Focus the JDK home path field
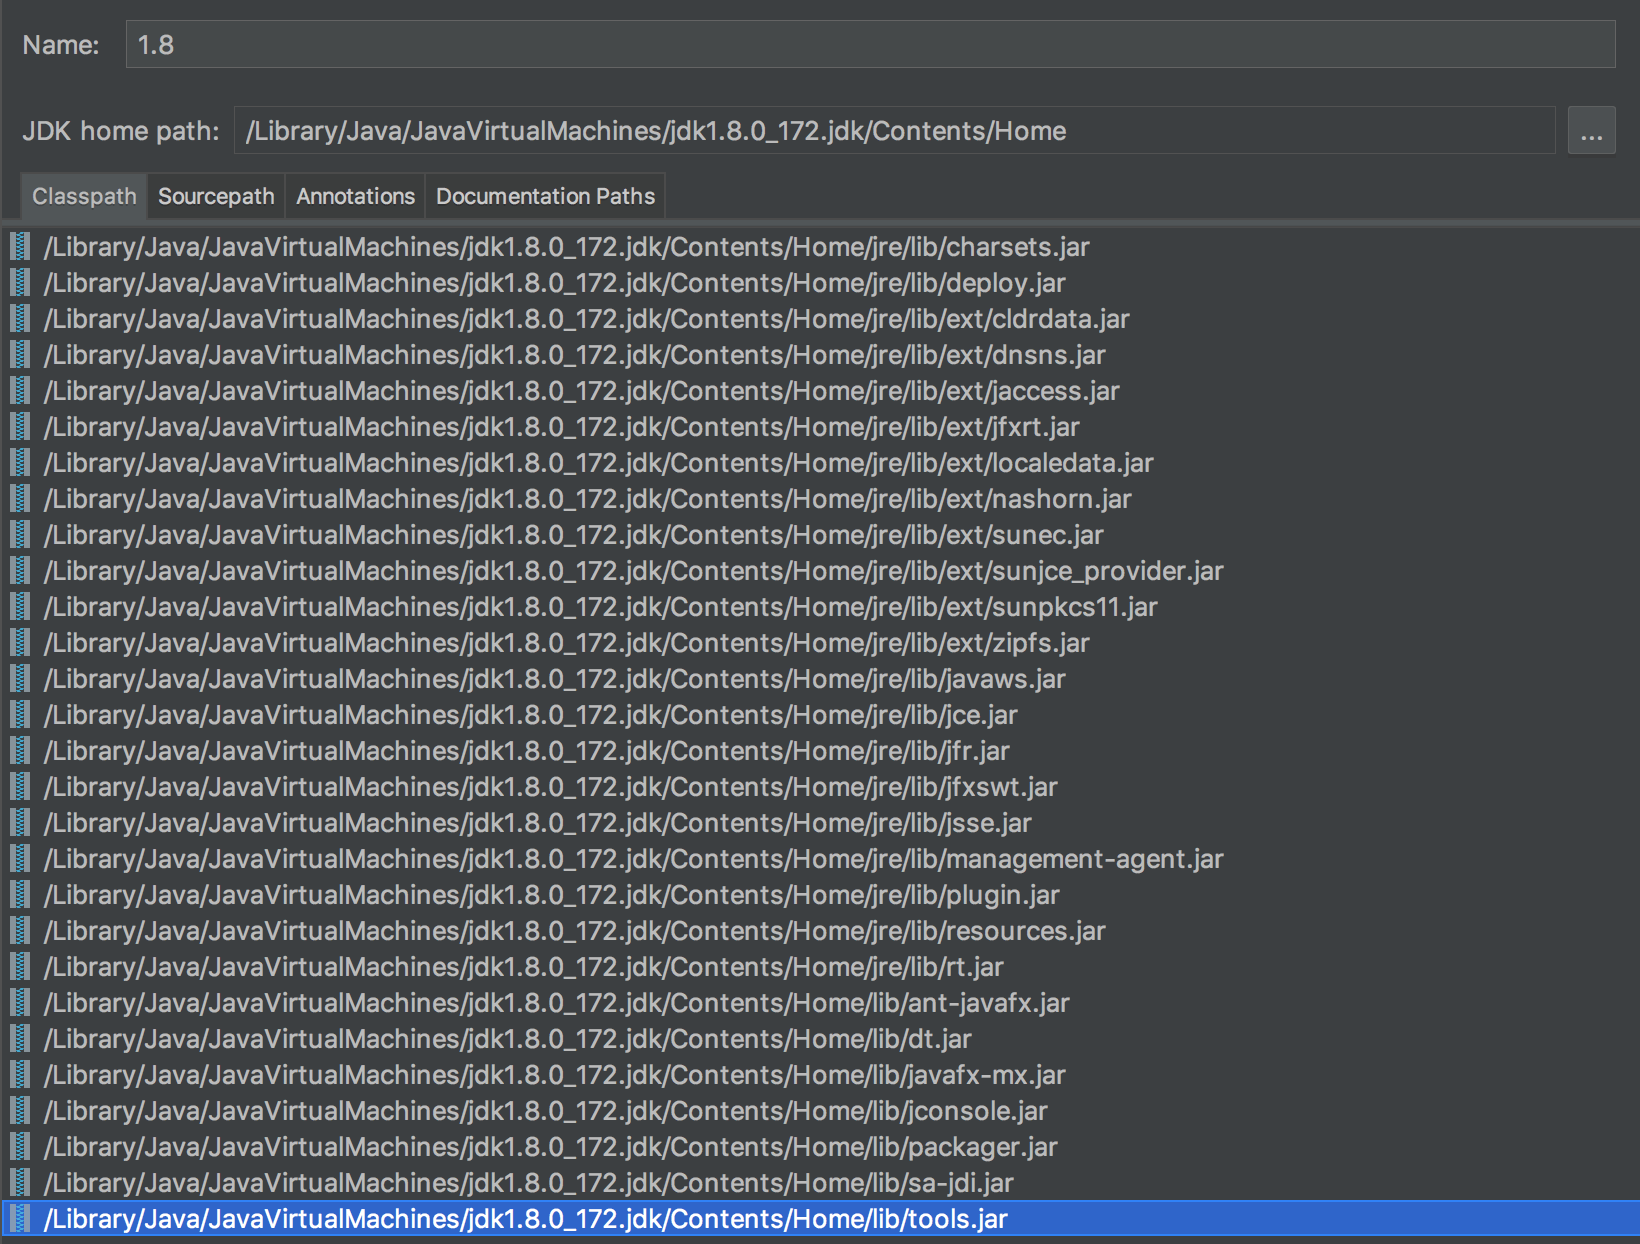Screen dimensions: 1640x1244 pyautogui.click(x=894, y=131)
